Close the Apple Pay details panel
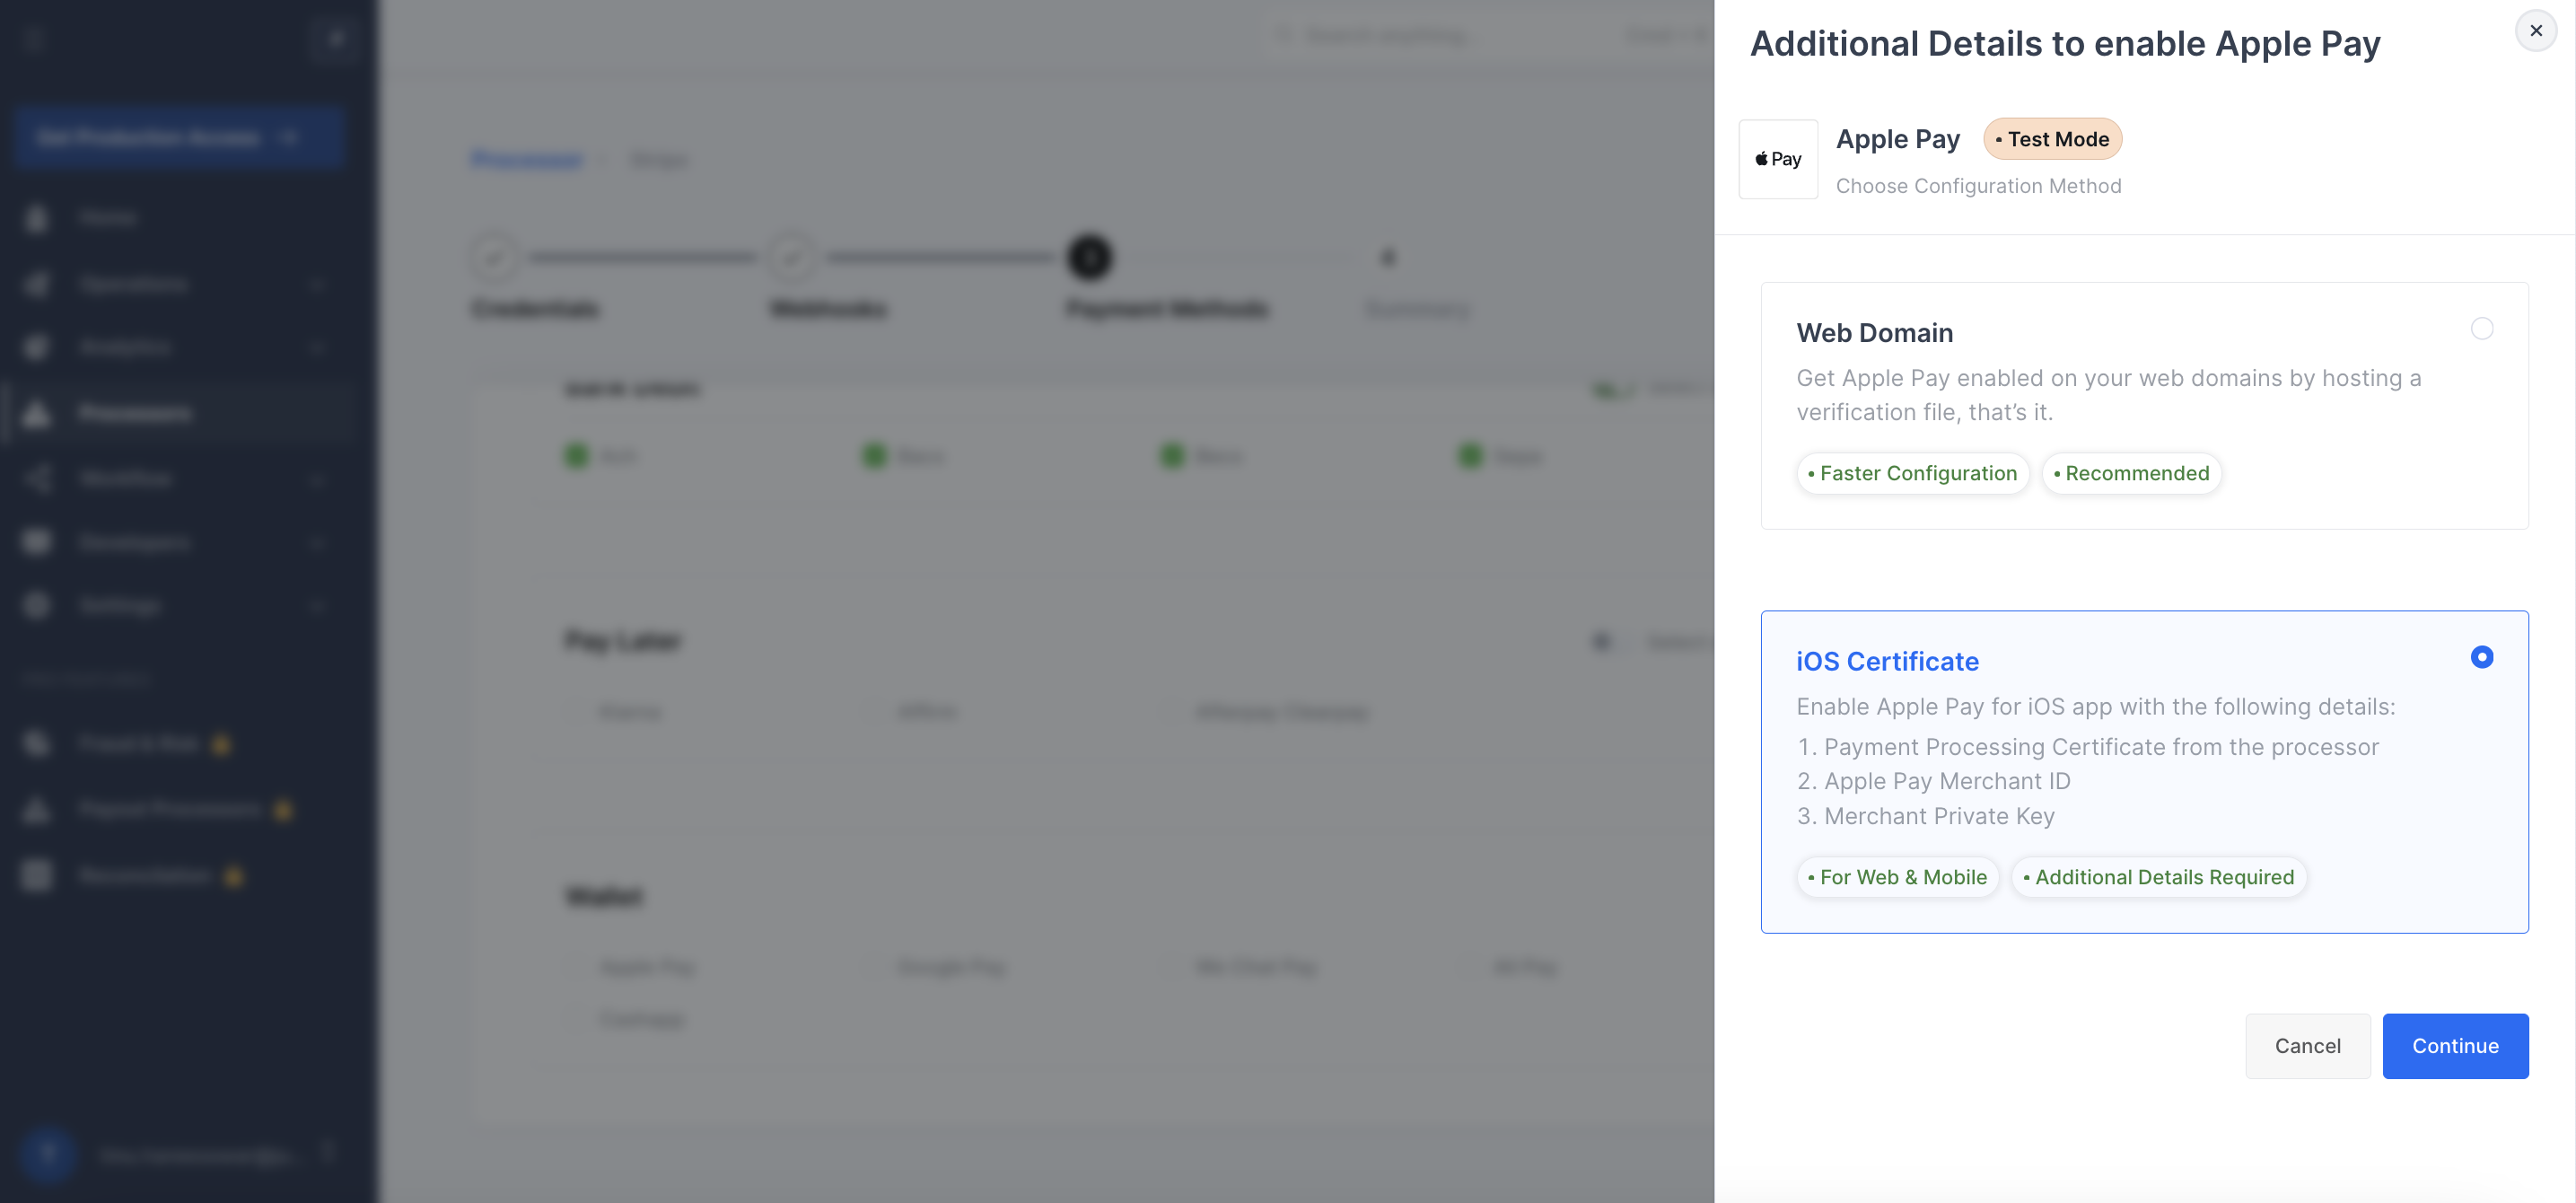 (2535, 31)
